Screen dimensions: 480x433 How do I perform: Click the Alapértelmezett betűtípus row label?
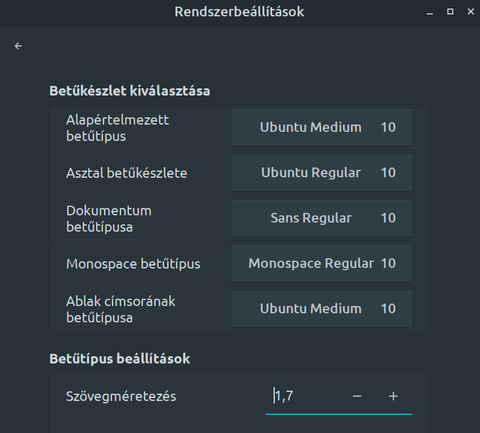117,128
